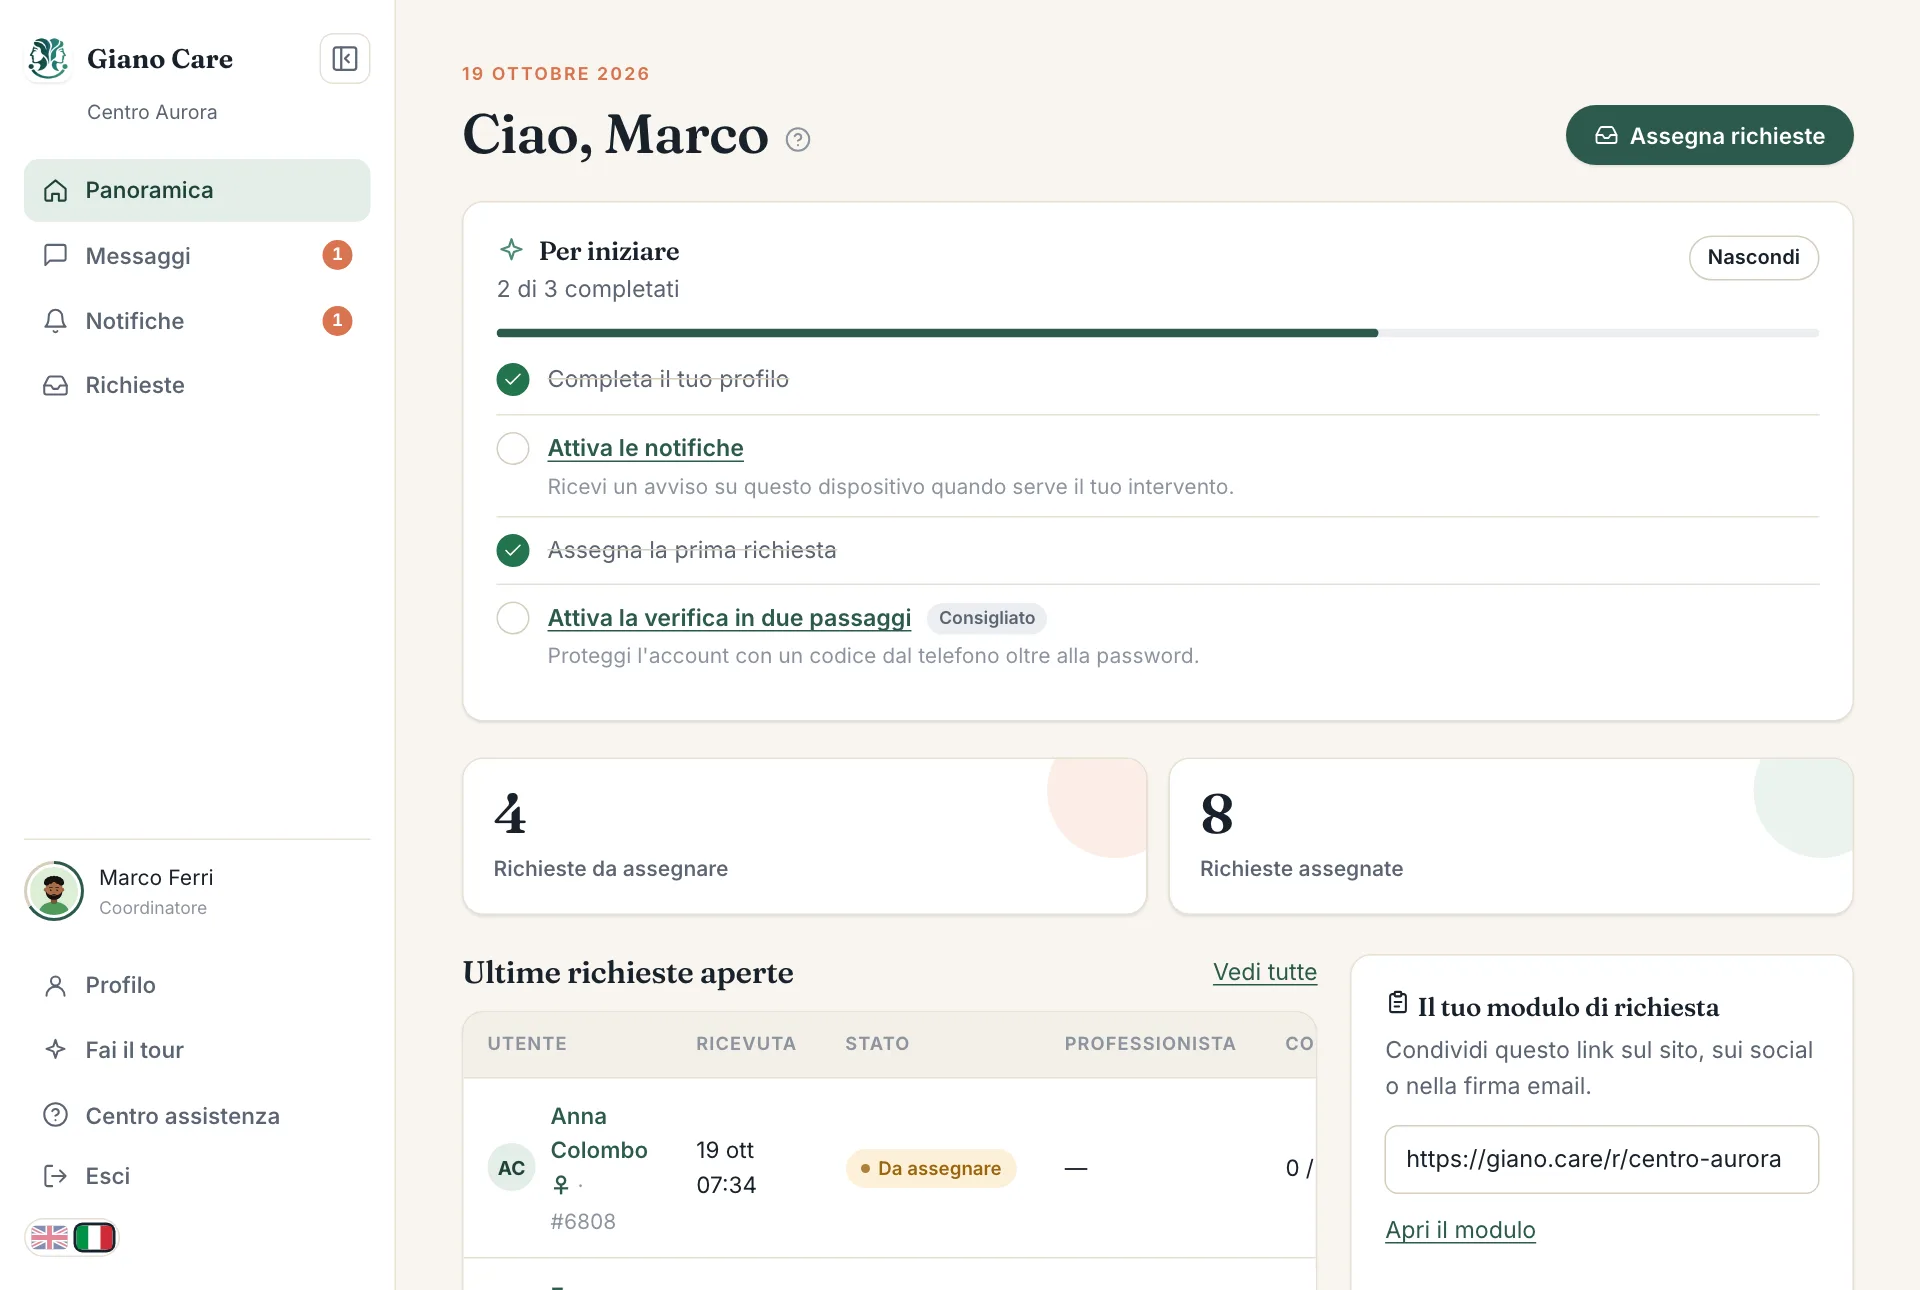
Task: Sort by RICEVUTA column header
Action: (746, 1044)
